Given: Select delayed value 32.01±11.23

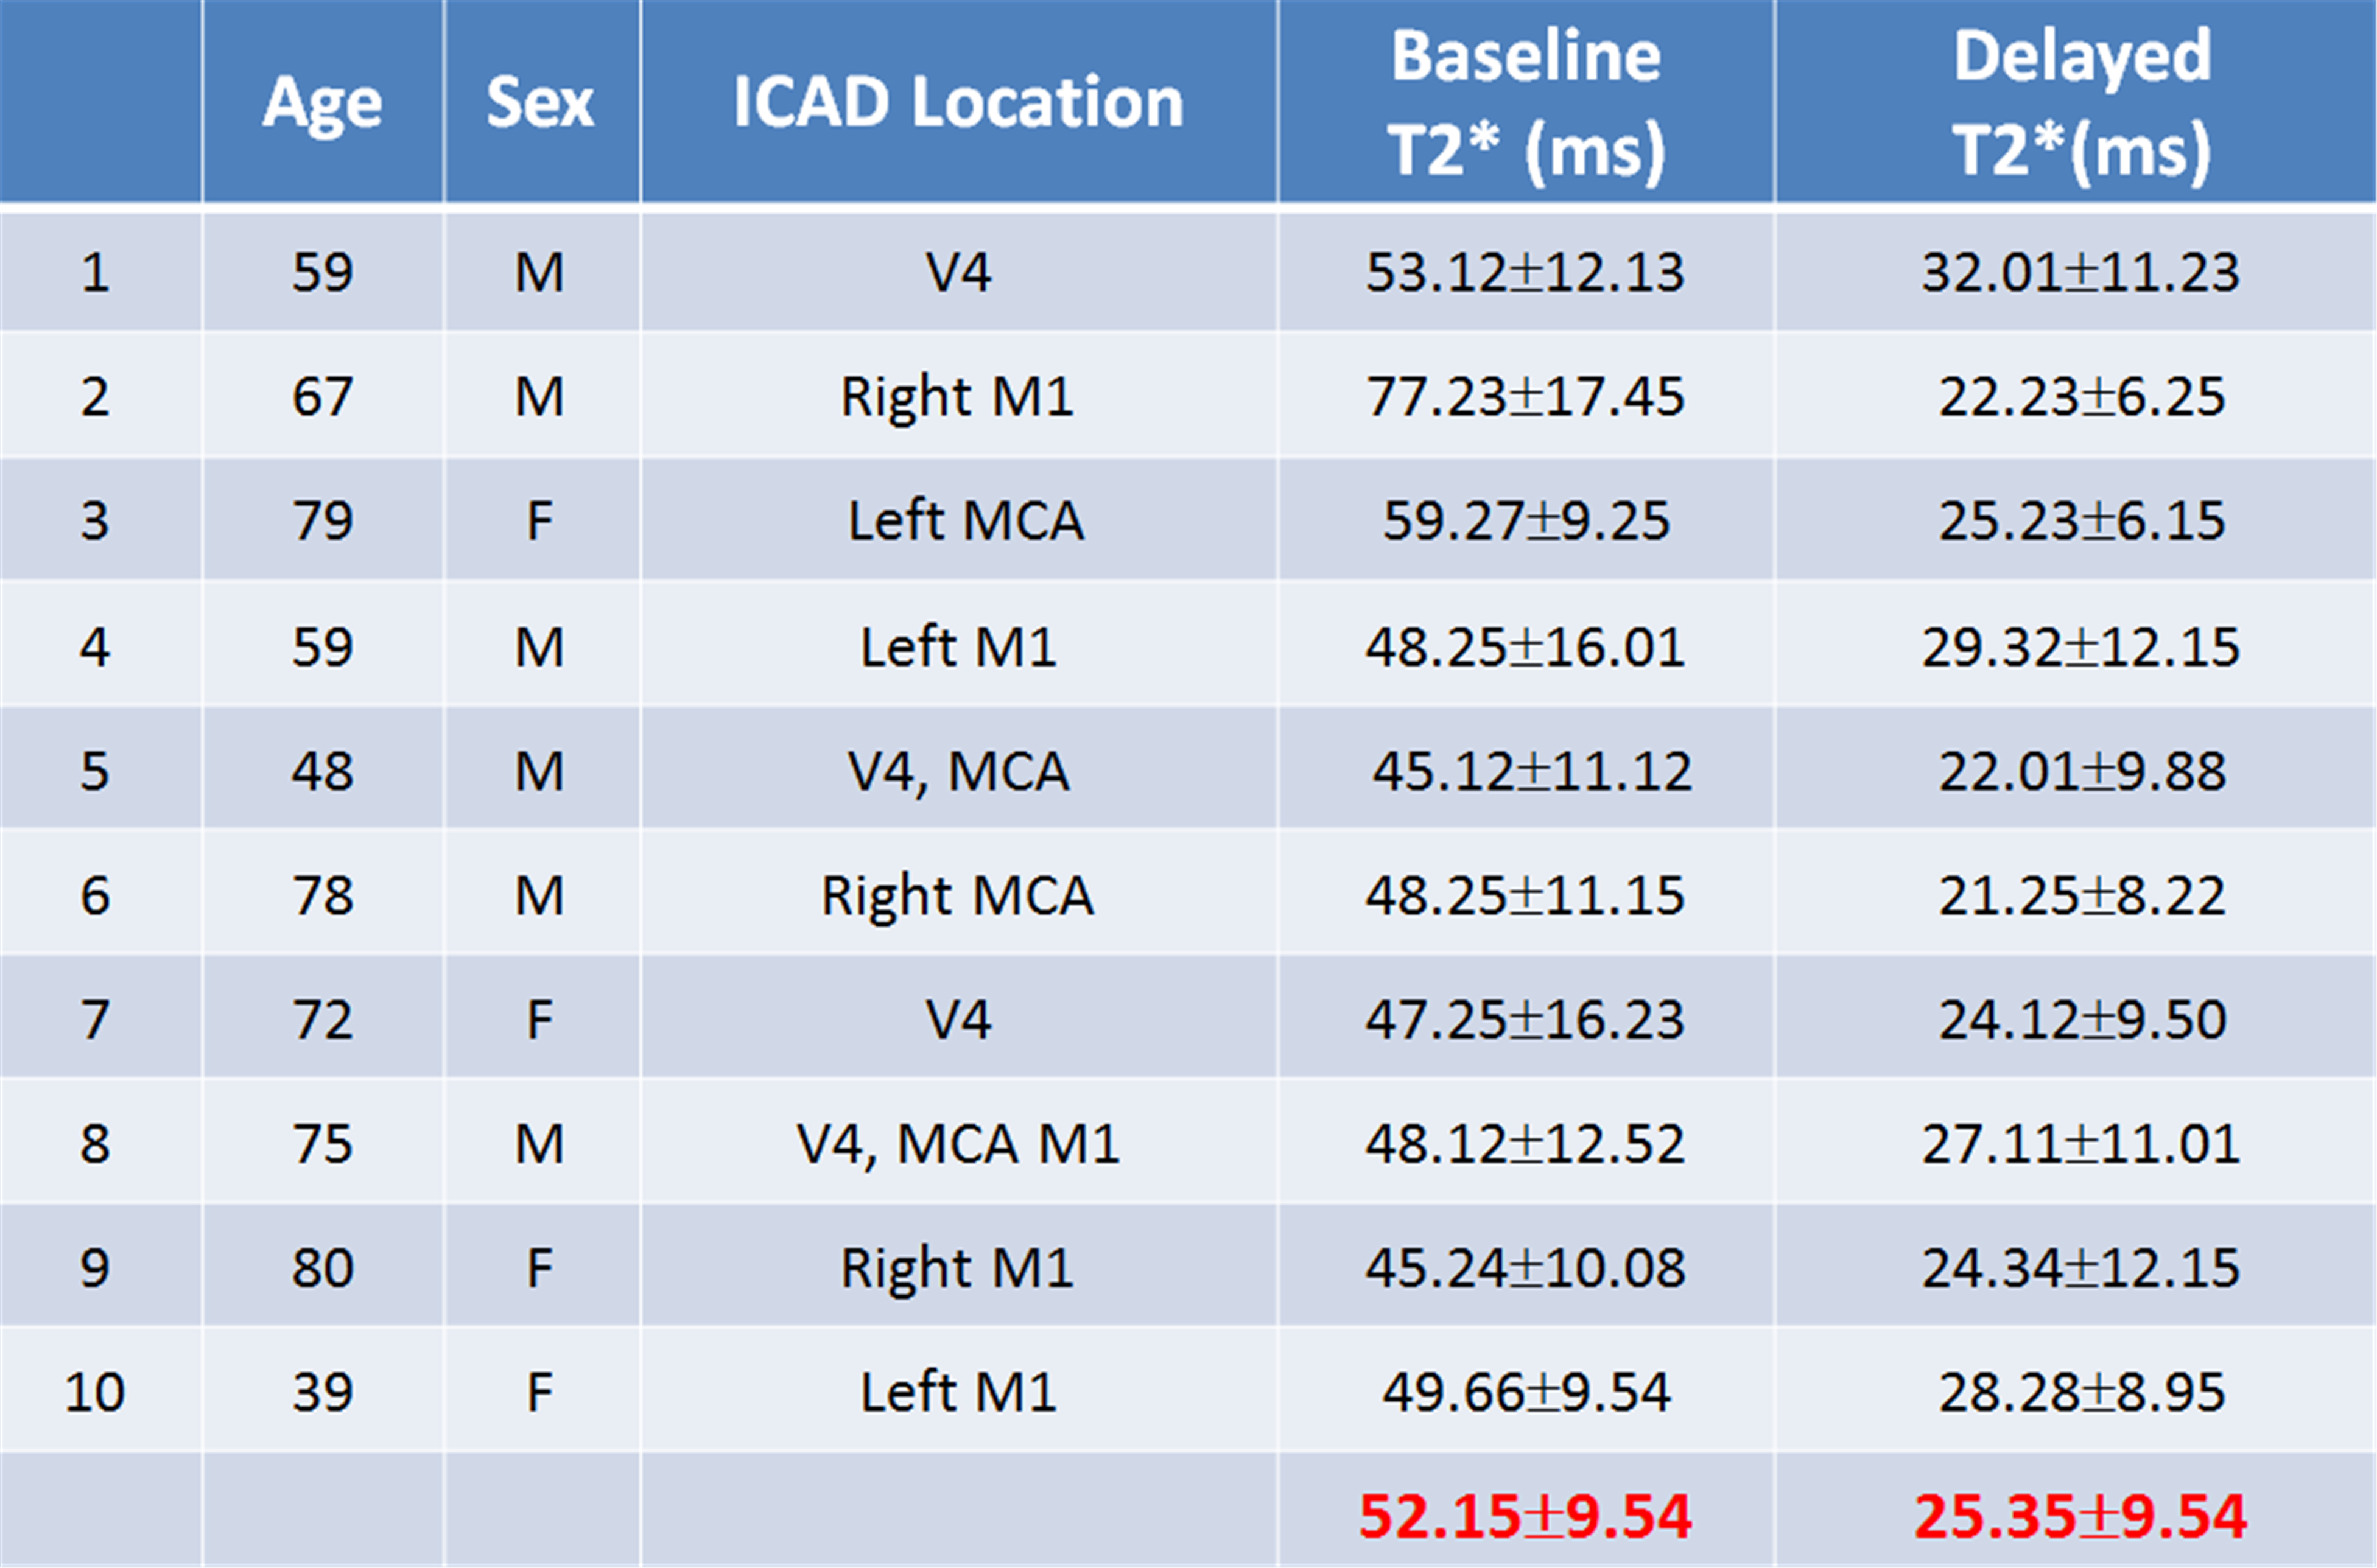Looking at the screenshot, I should (2080, 272).
